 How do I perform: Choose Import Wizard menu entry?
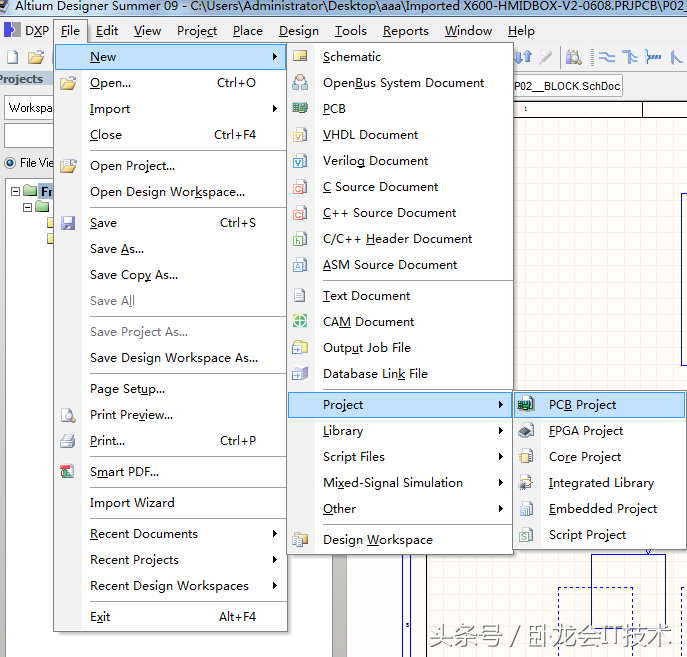point(171,502)
